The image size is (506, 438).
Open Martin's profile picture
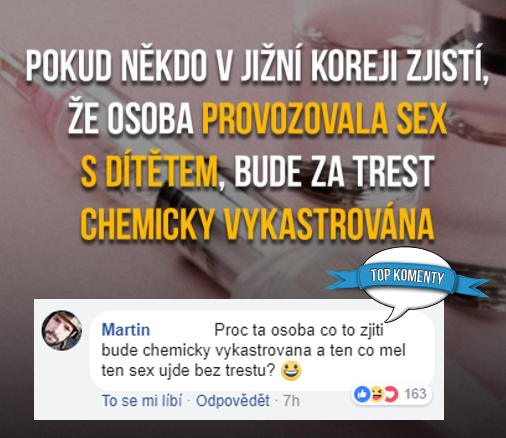(61, 330)
